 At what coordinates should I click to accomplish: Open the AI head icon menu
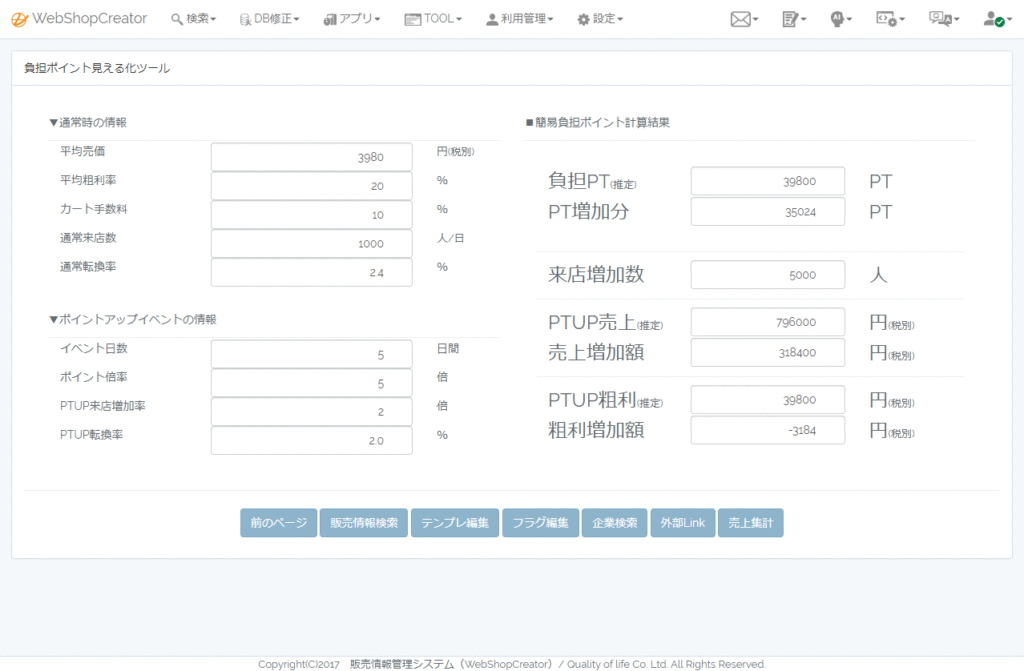(841, 19)
